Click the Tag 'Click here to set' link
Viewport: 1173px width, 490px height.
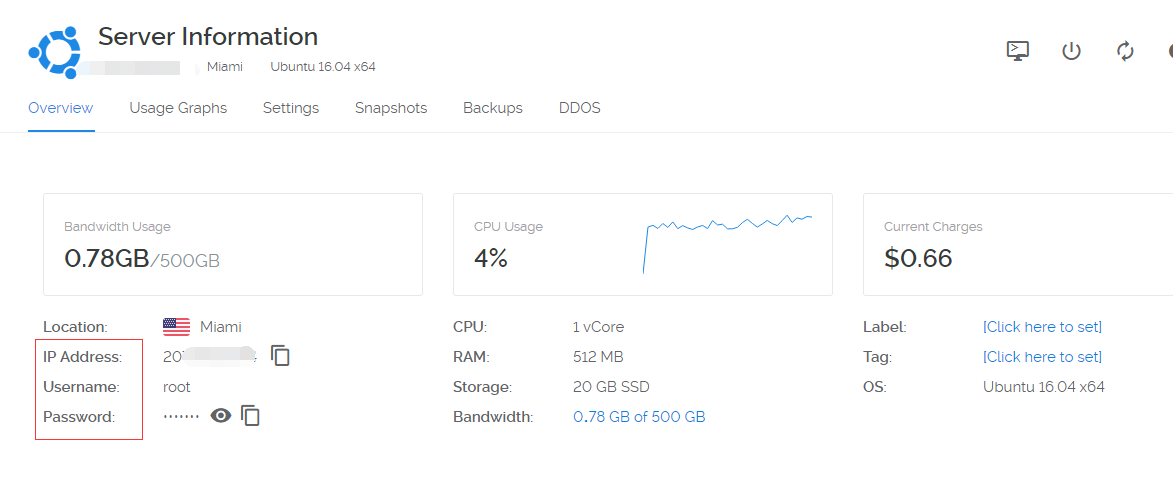pos(1042,357)
